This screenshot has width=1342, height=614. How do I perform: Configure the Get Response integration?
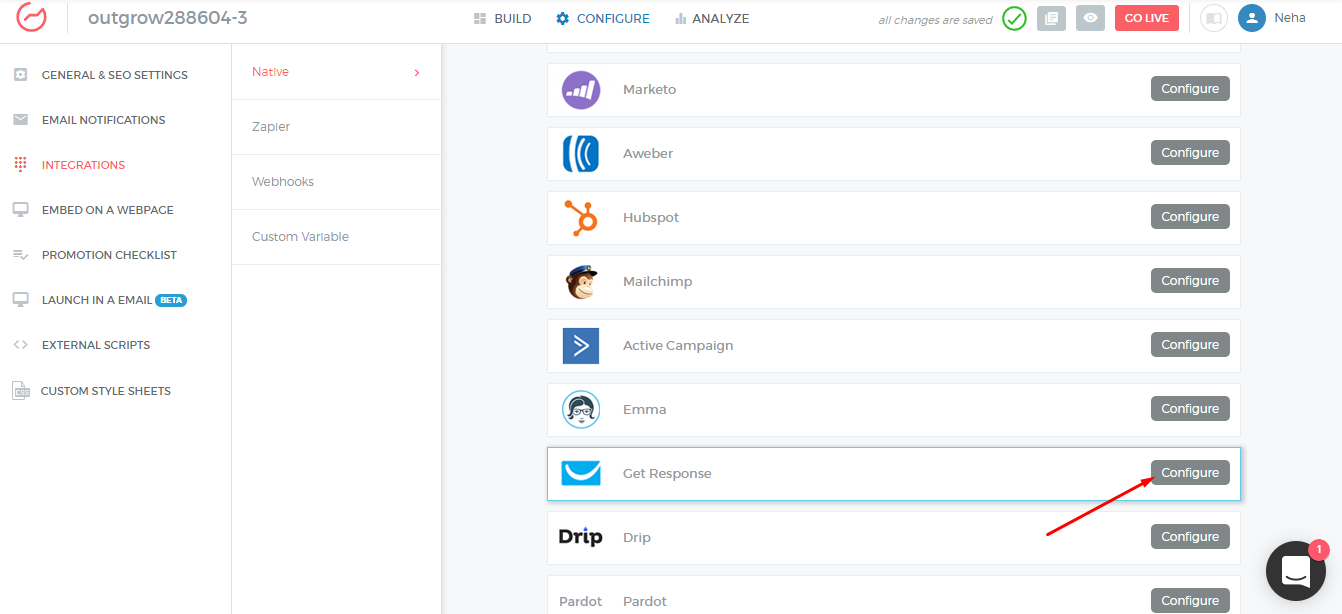(1190, 473)
